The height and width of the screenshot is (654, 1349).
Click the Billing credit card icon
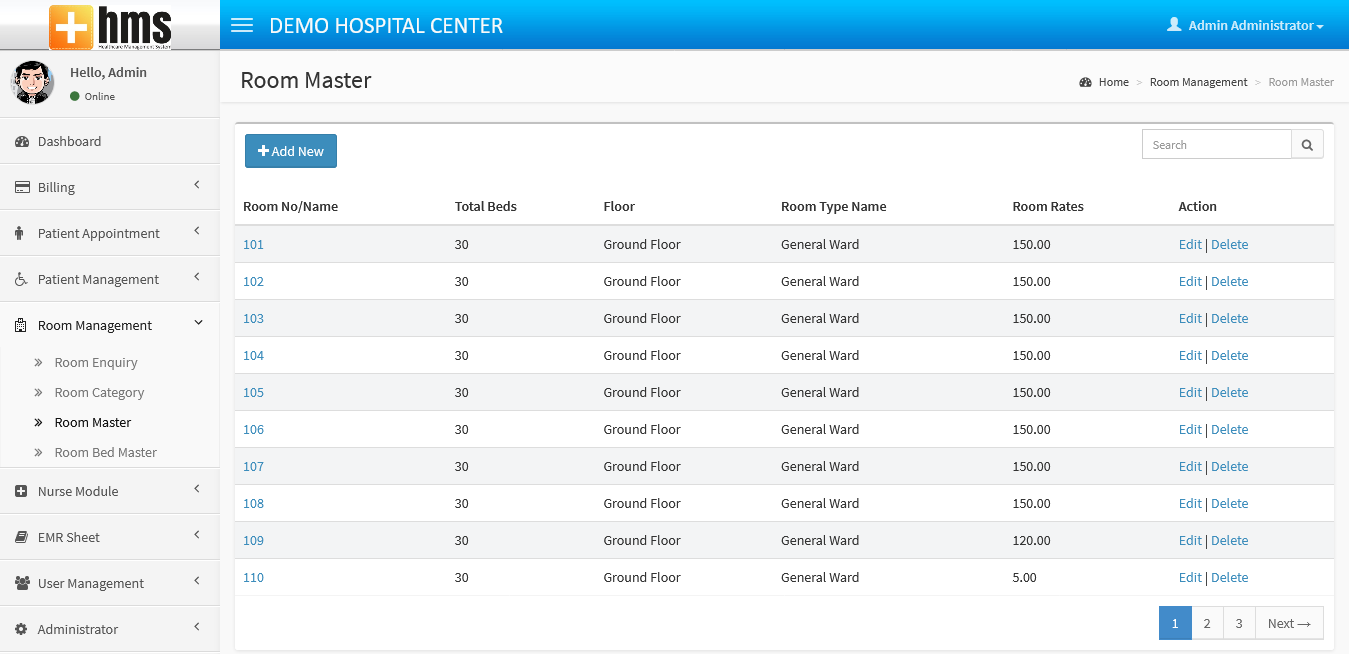(x=21, y=188)
